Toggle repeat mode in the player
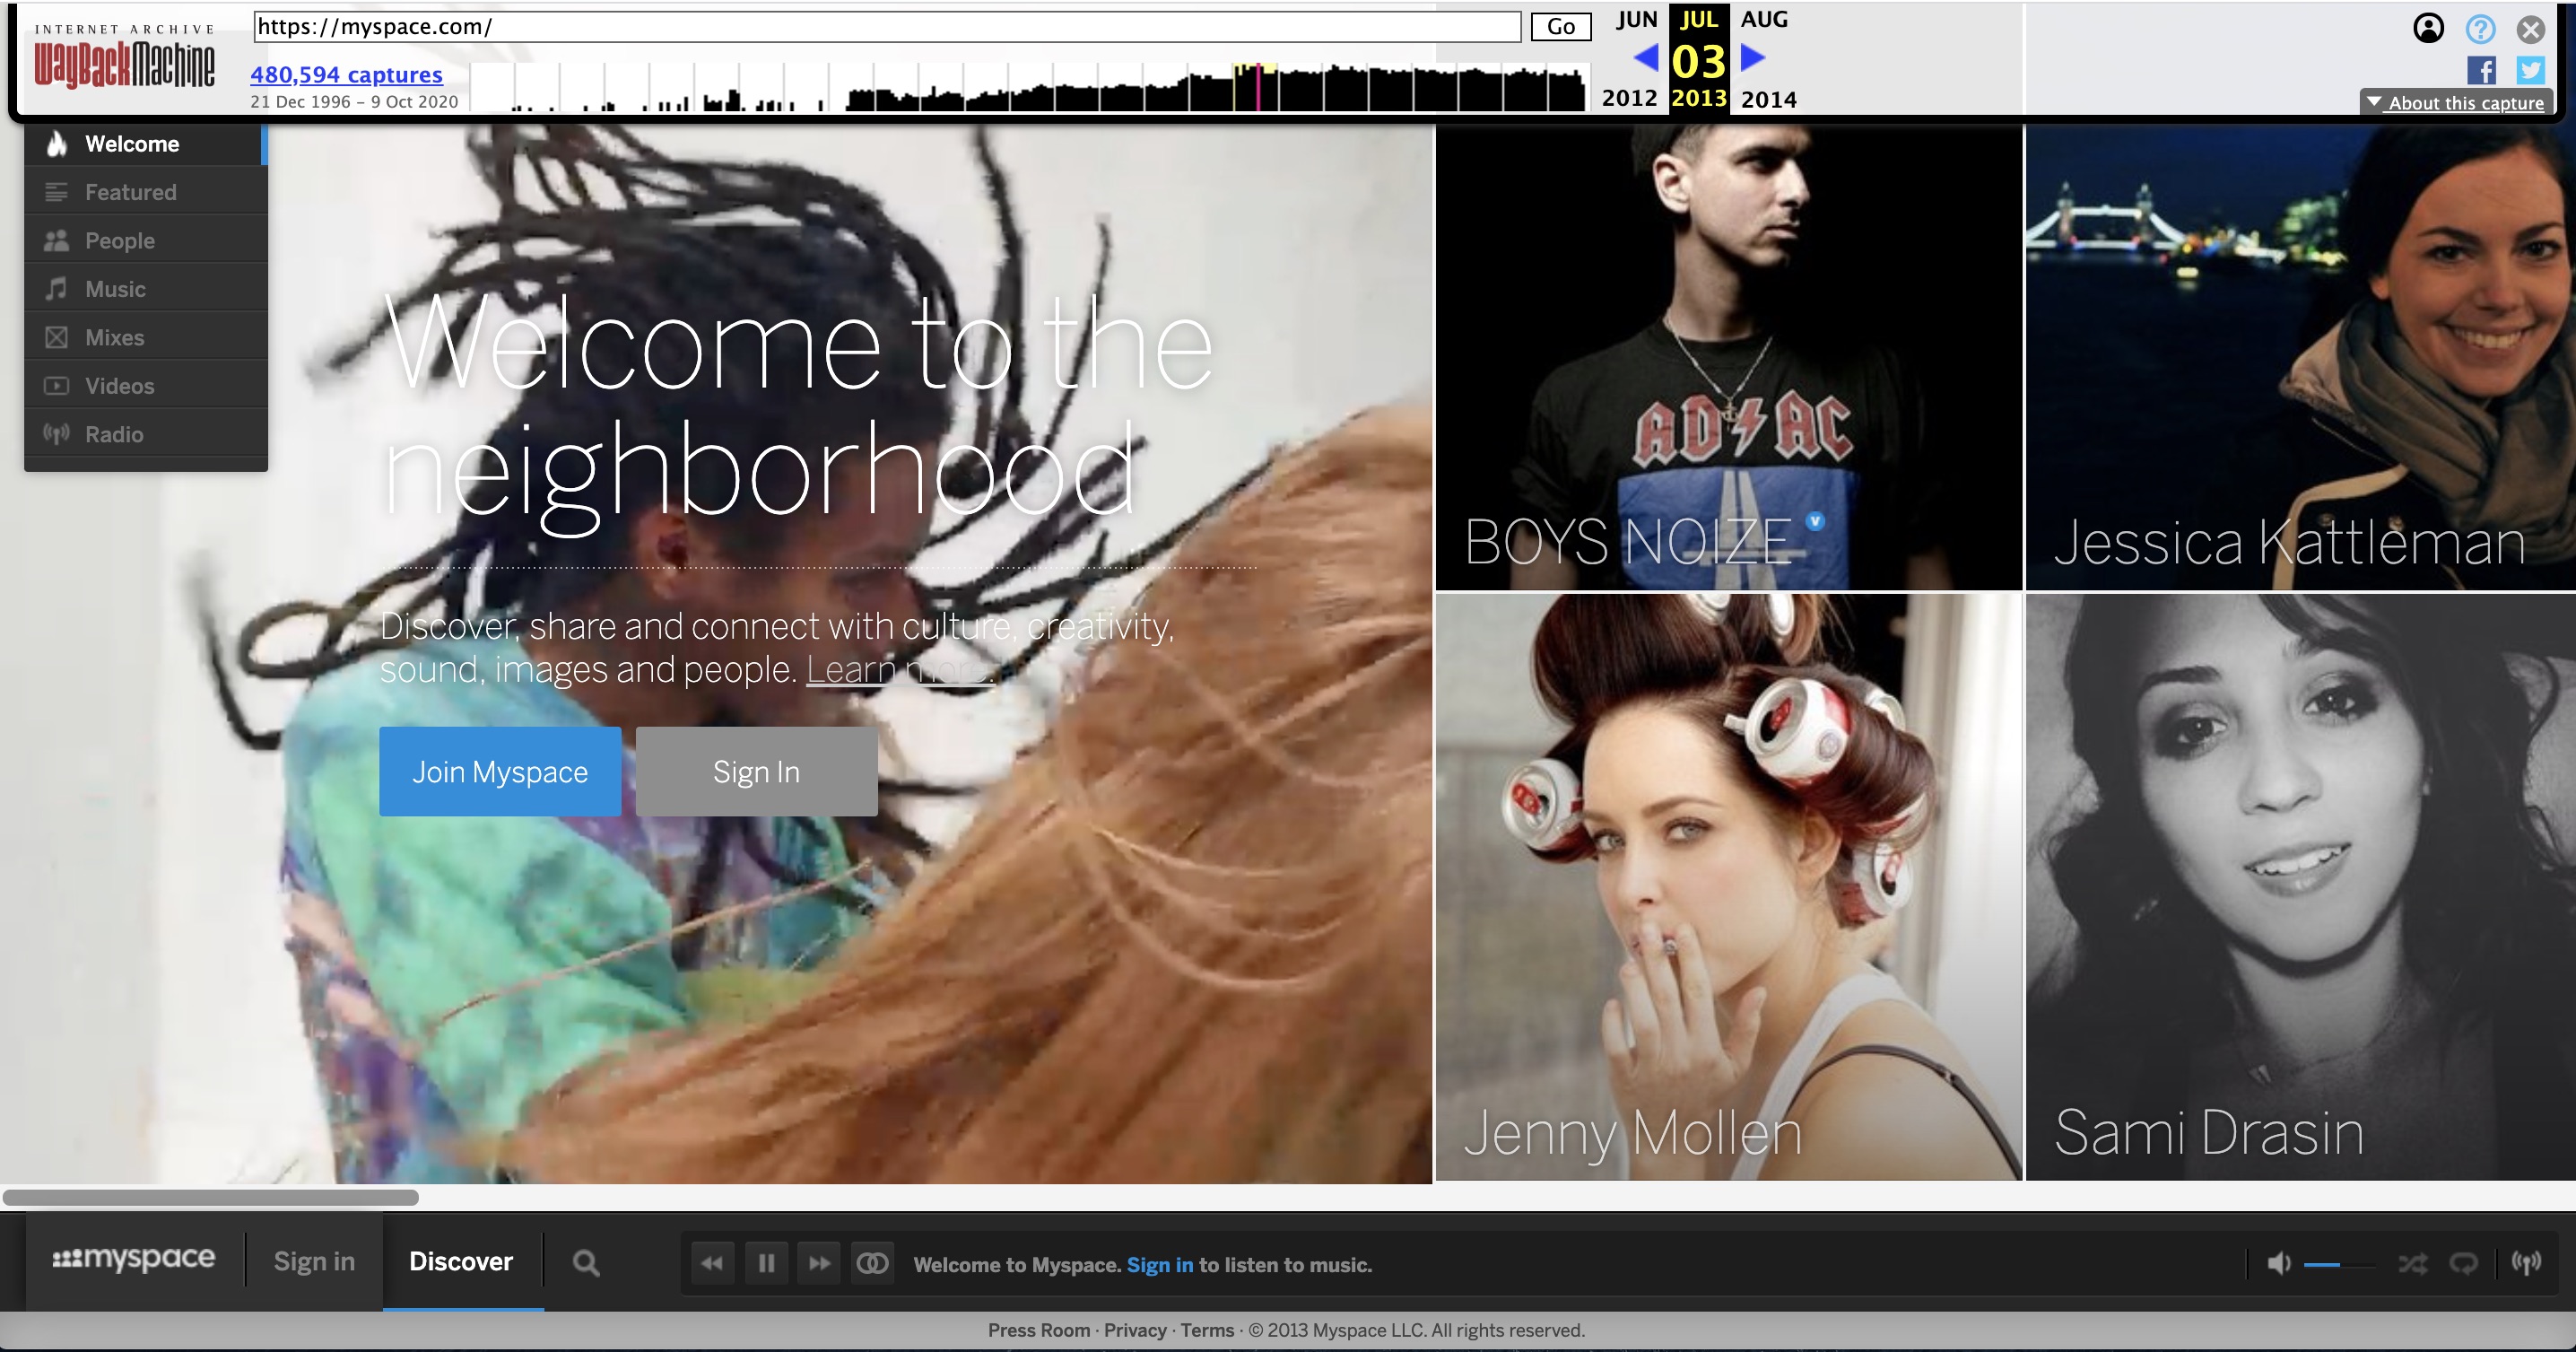The image size is (2576, 1352). [x=2463, y=1263]
